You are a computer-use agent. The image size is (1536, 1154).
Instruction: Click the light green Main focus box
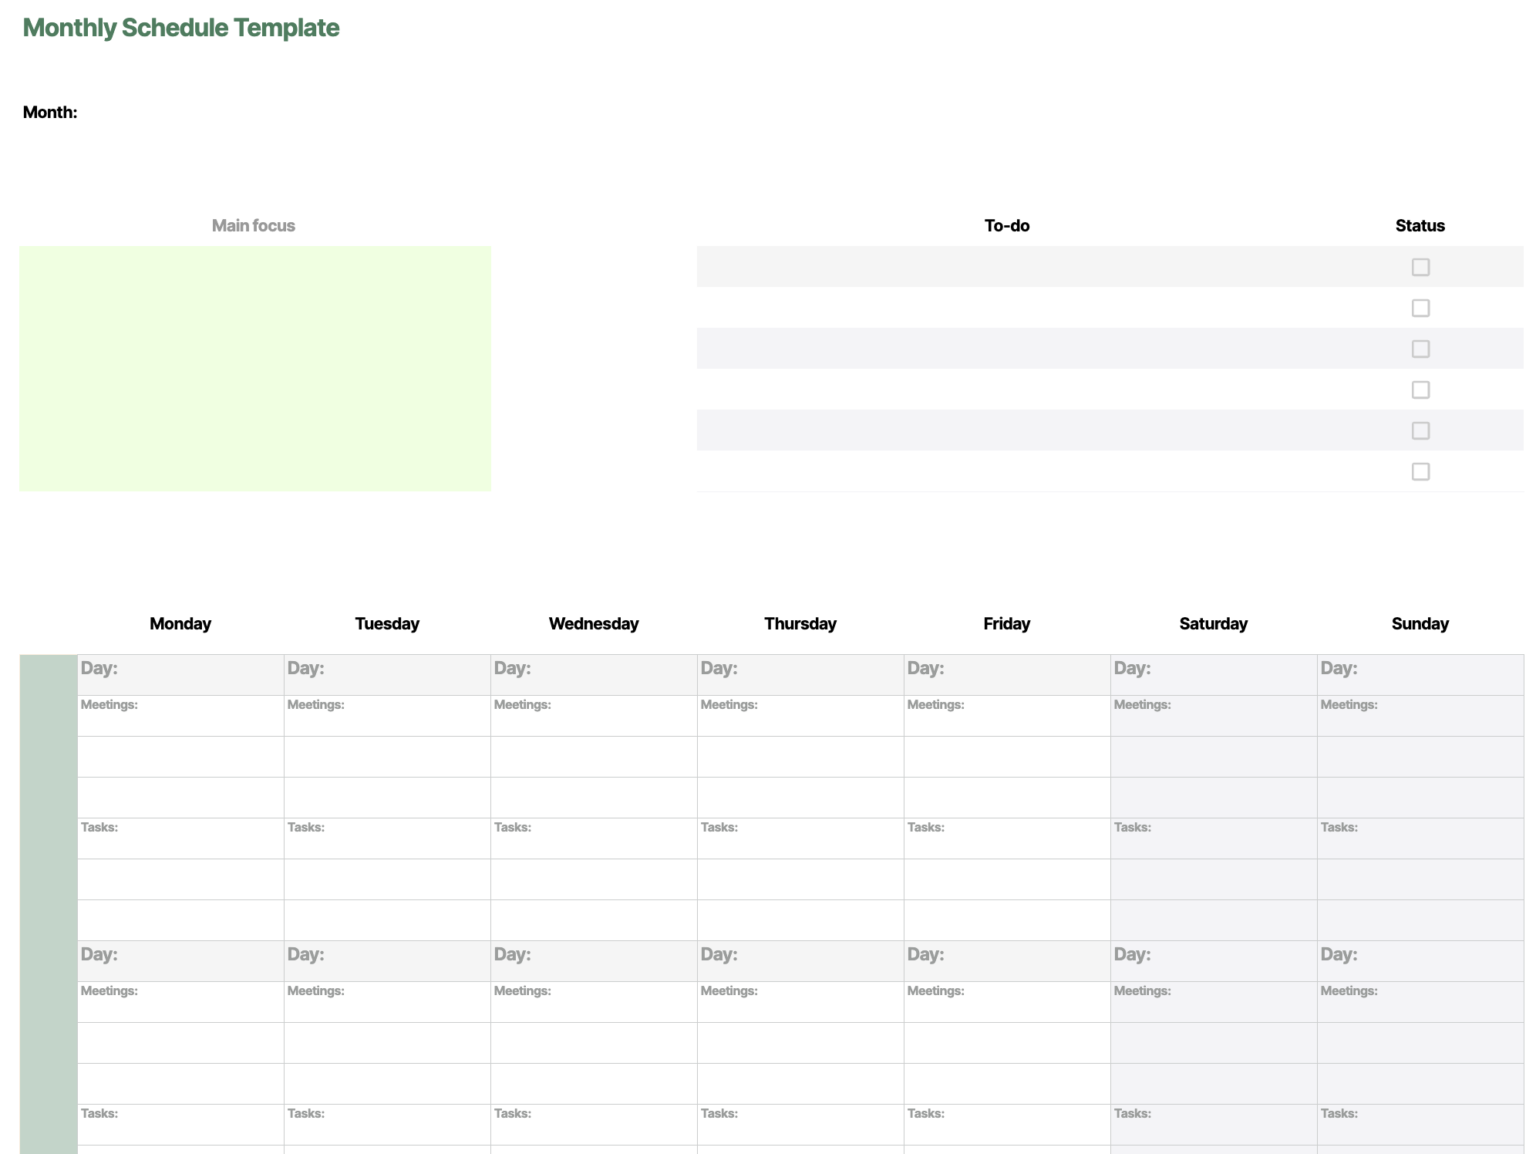tap(255, 368)
